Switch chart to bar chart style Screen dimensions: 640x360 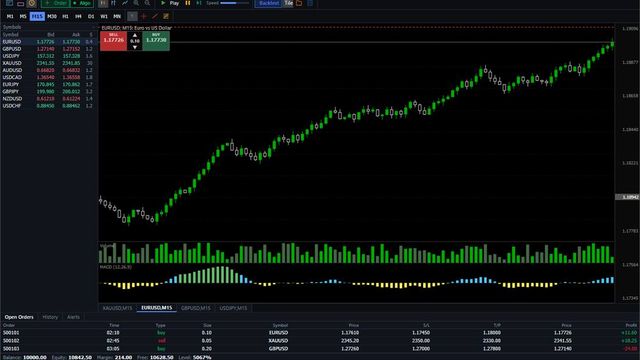[113, 3]
